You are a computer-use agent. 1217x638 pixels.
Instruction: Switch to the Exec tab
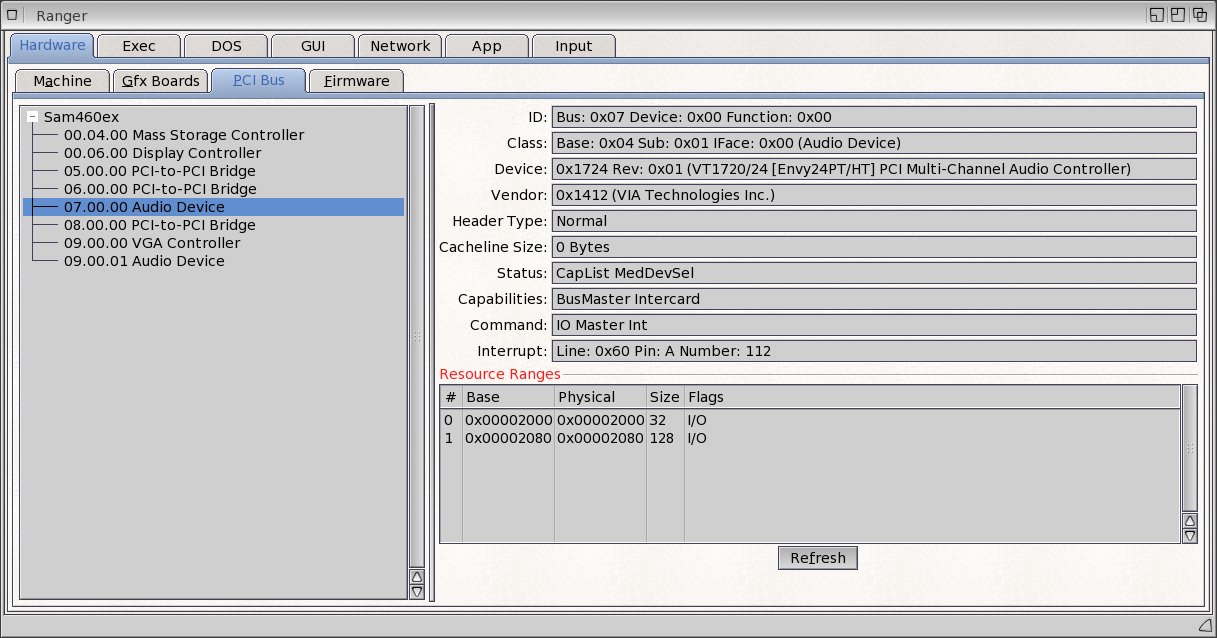(139, 46)
